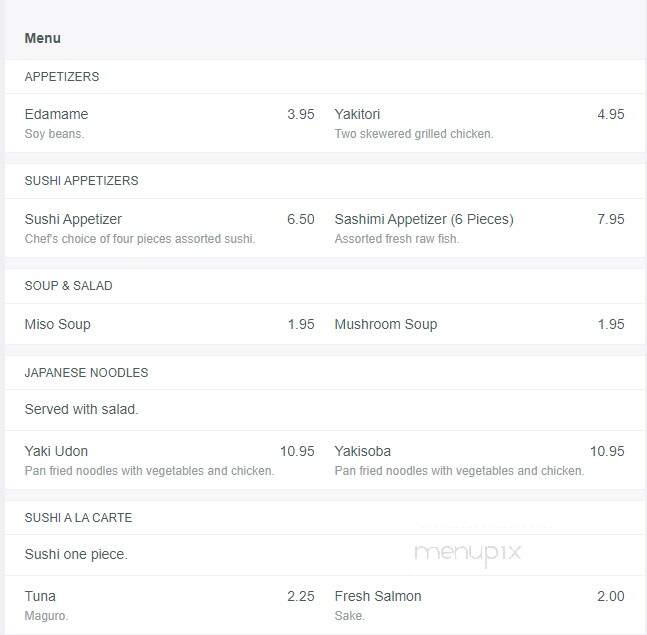Click the Fresh Salmon item
The image size is (647, 635).
(x=378, y=596)
